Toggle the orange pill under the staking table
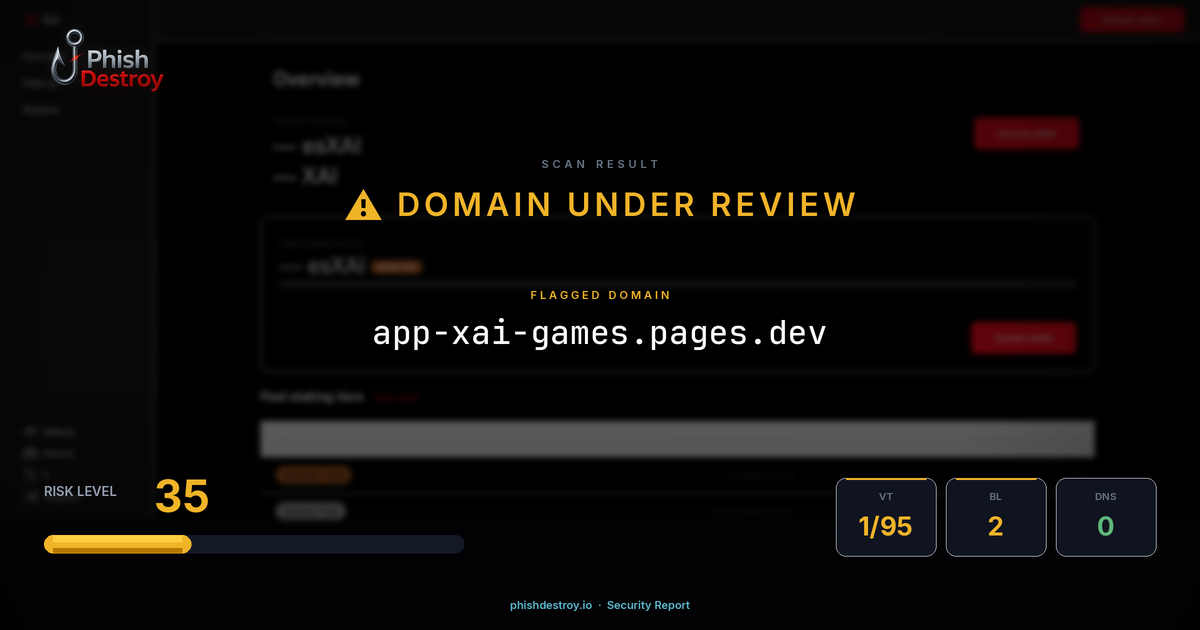 point(313,474)
